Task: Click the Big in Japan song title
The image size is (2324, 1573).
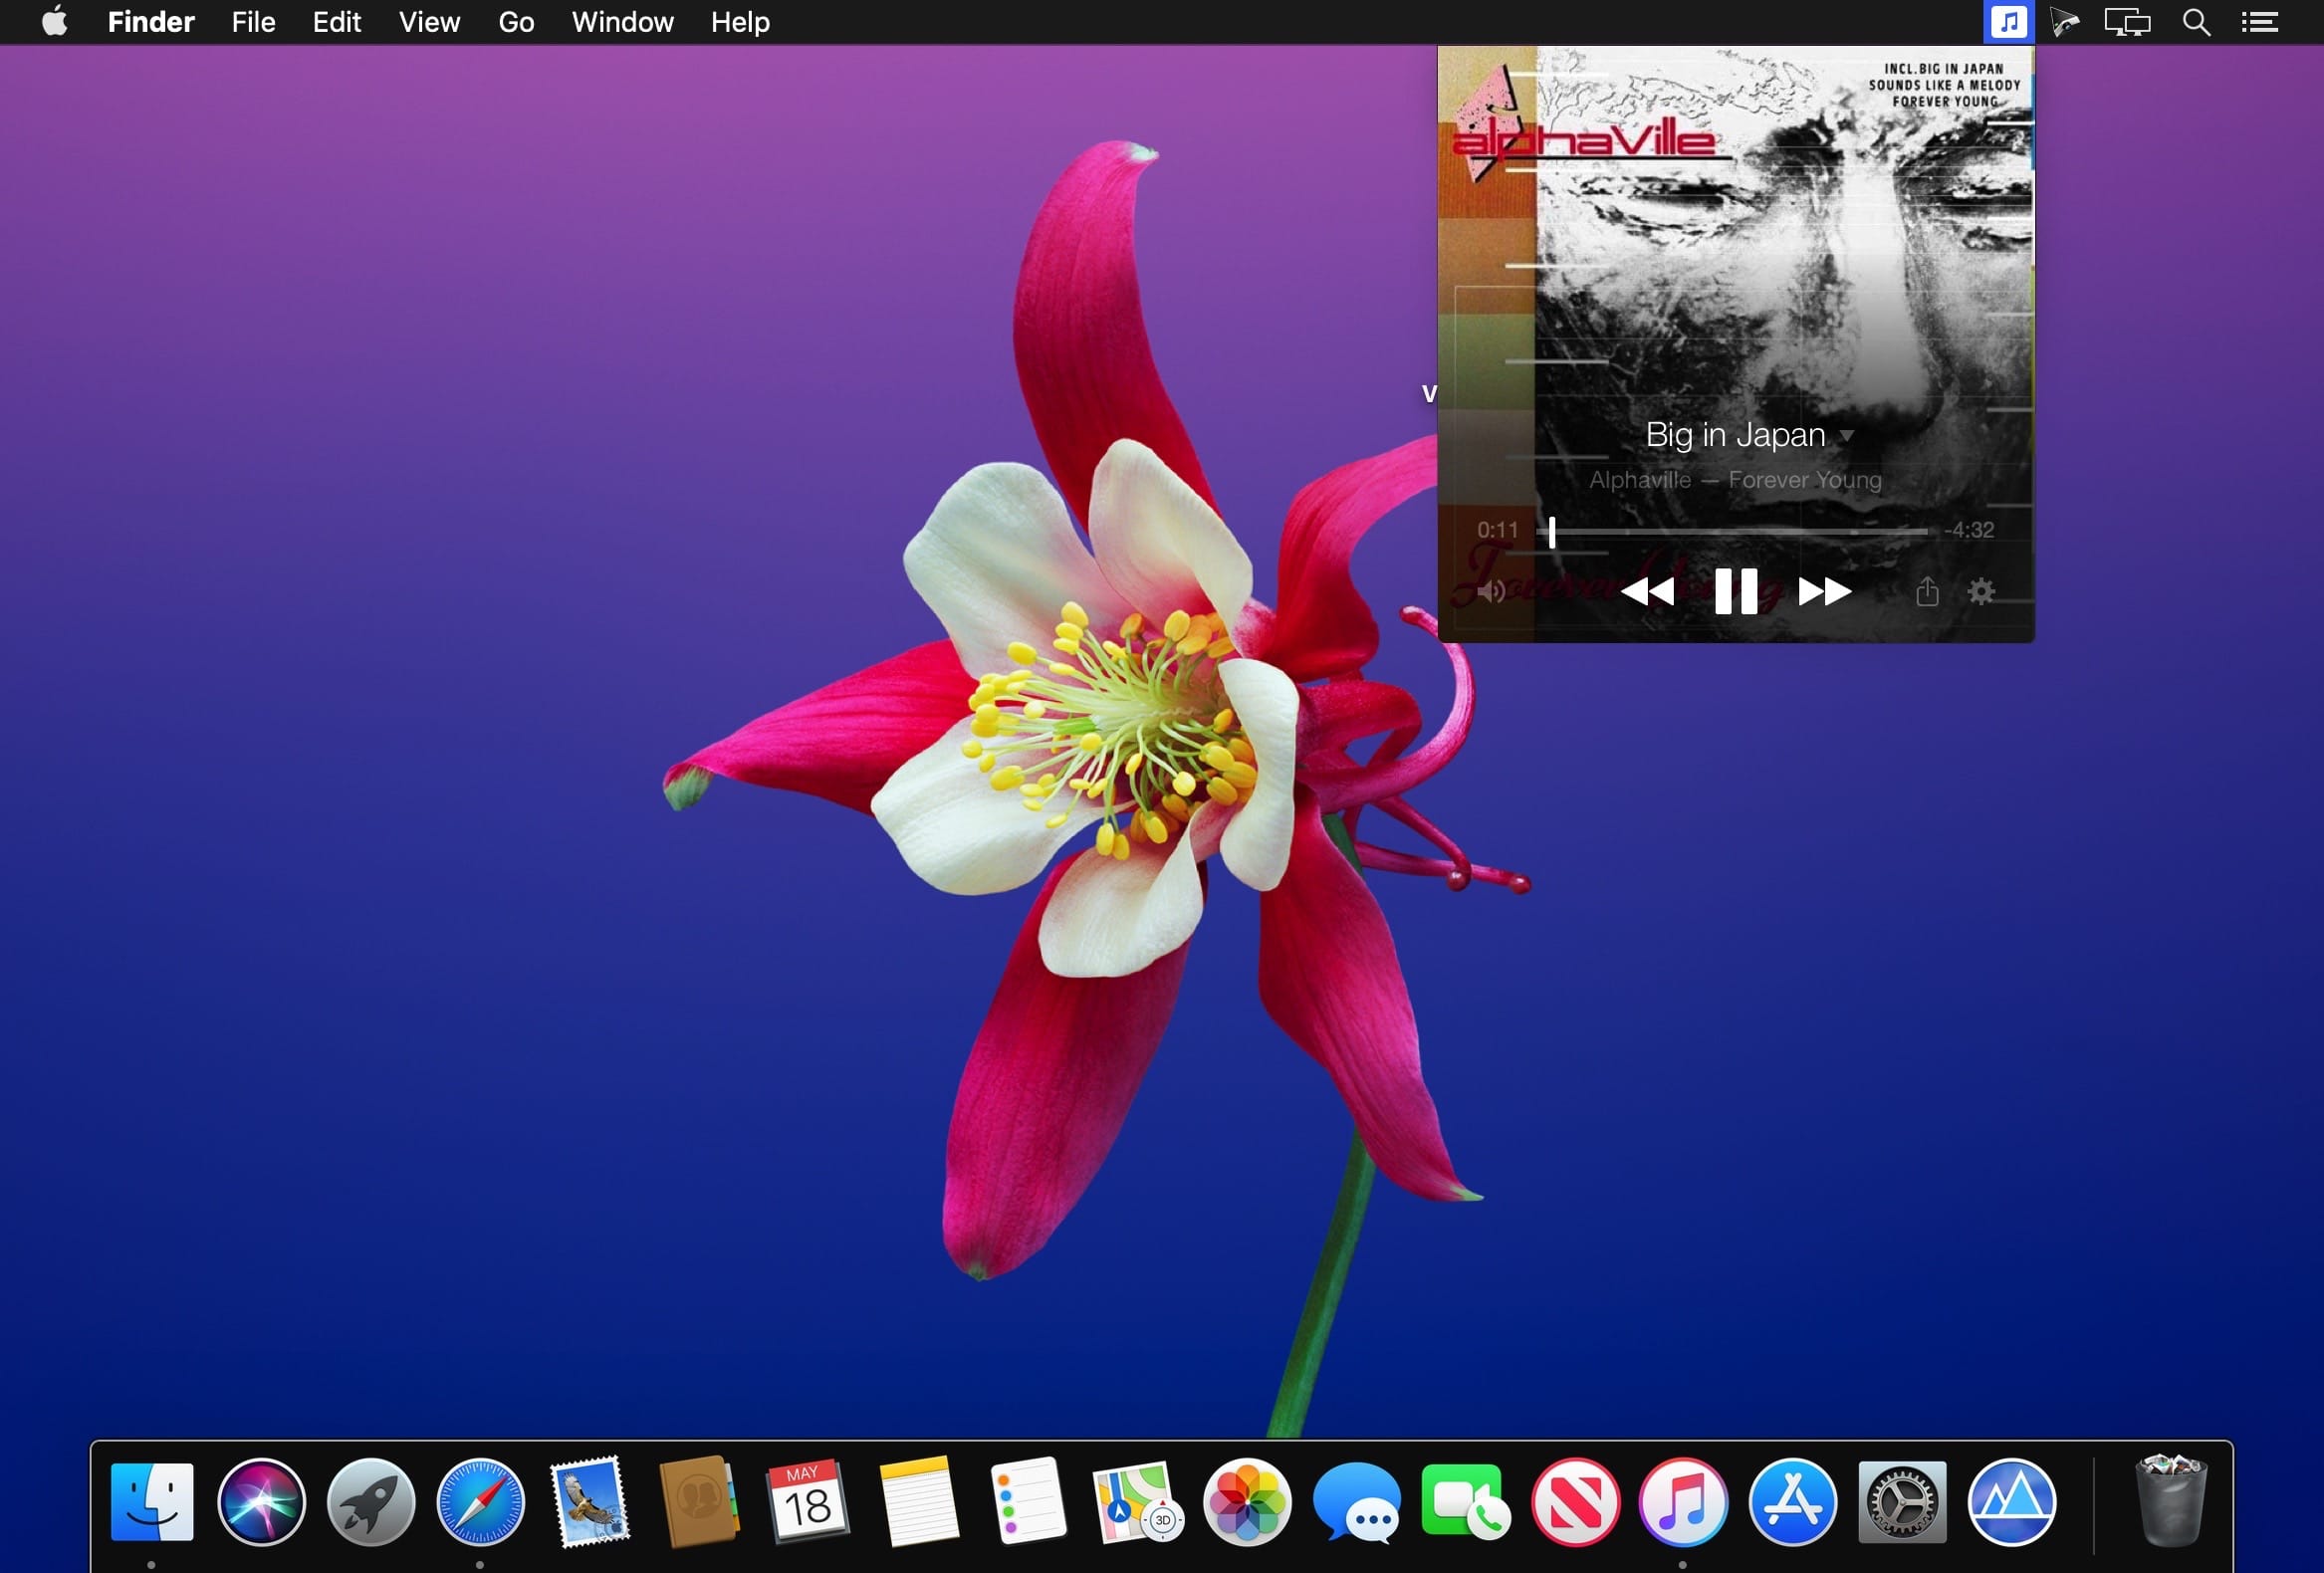Action: 1735,435
